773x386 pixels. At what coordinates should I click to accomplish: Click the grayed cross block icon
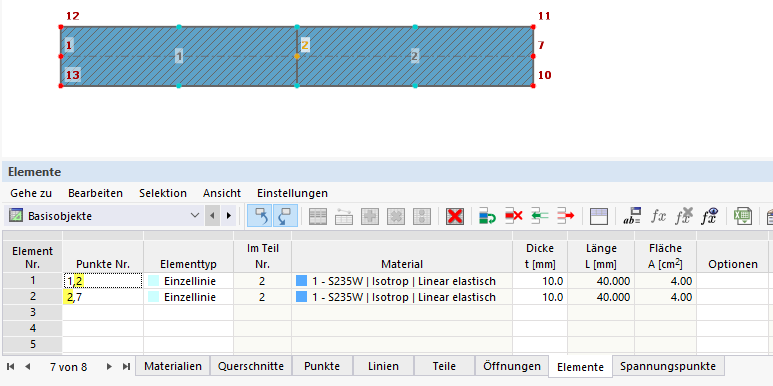[x=395, y=216]
